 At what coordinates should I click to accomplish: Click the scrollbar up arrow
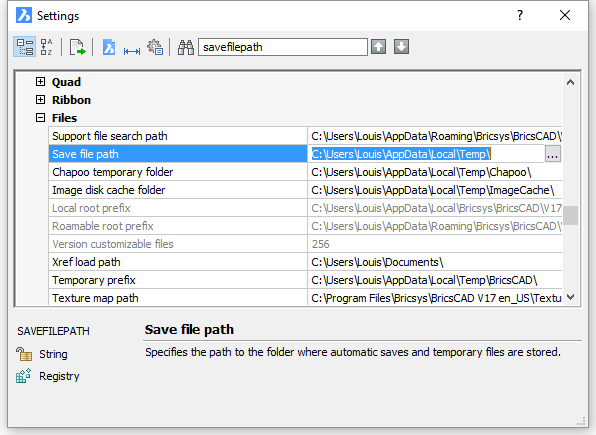pos(571,82)
